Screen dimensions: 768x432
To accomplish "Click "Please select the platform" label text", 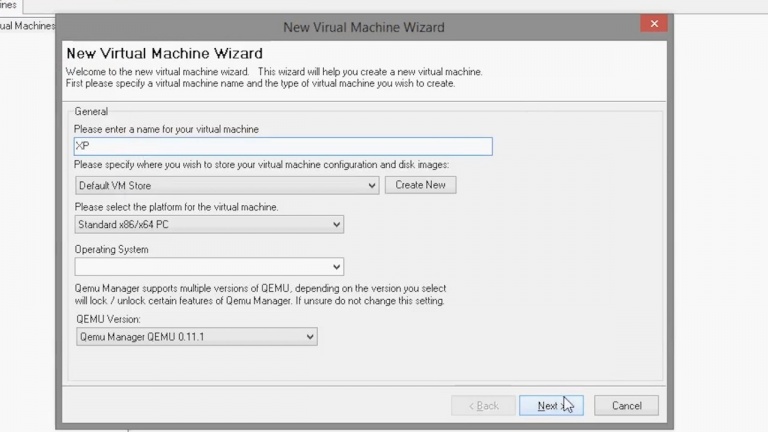I will point(176,207).
